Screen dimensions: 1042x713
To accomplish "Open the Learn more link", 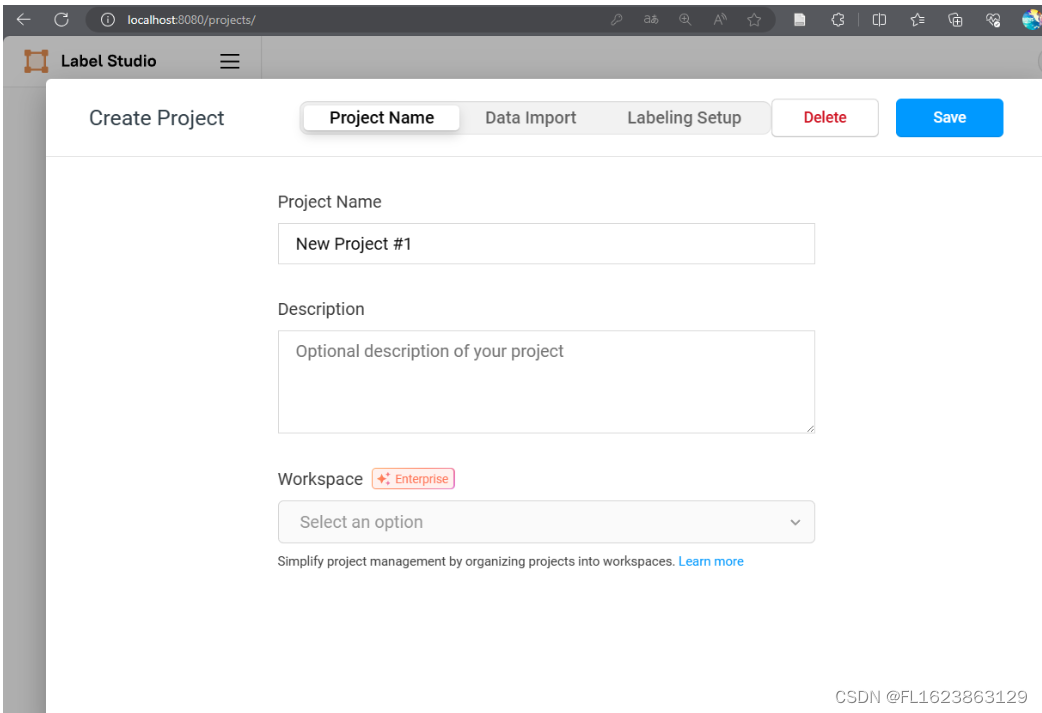I will (711, 562).
